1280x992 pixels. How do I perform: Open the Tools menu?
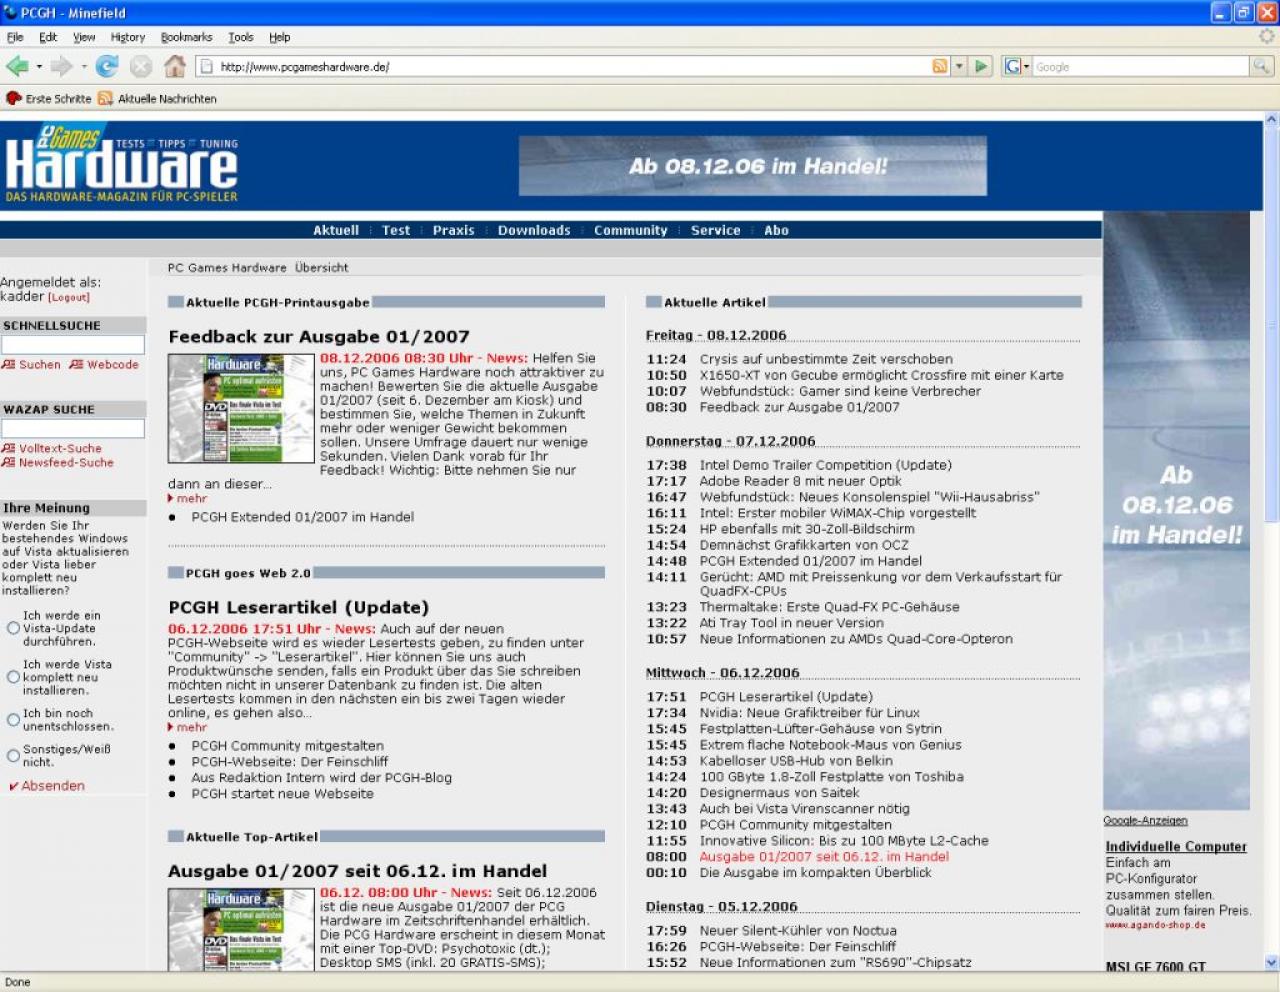(241, 37)
